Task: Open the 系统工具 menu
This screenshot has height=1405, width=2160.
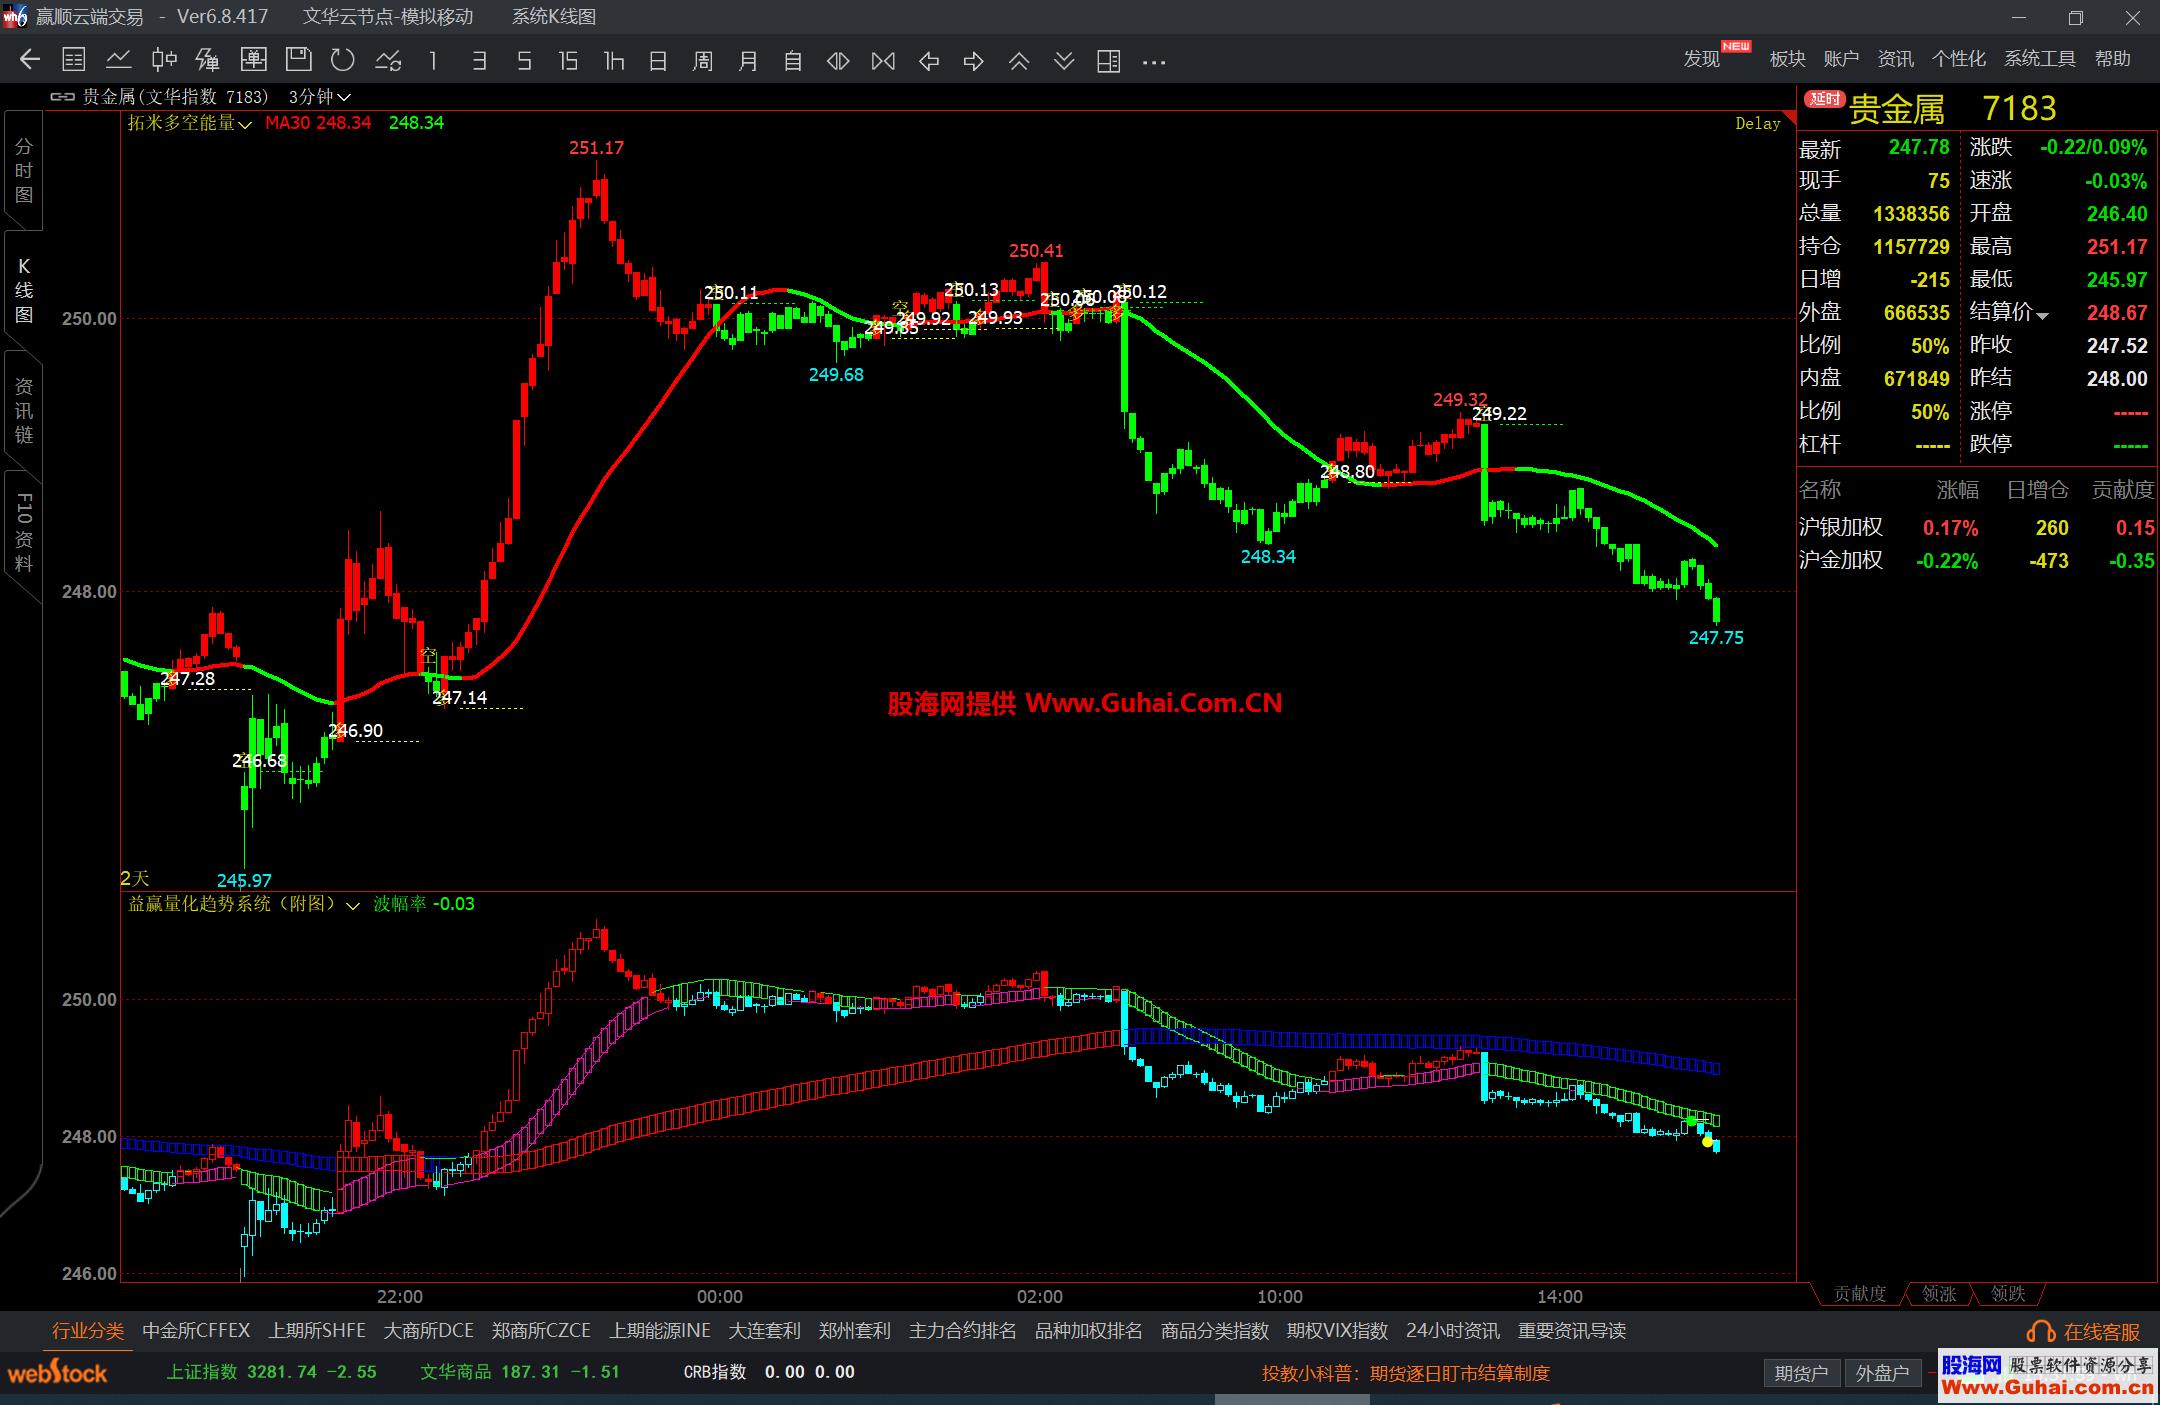Action: tap(2040, 59)
